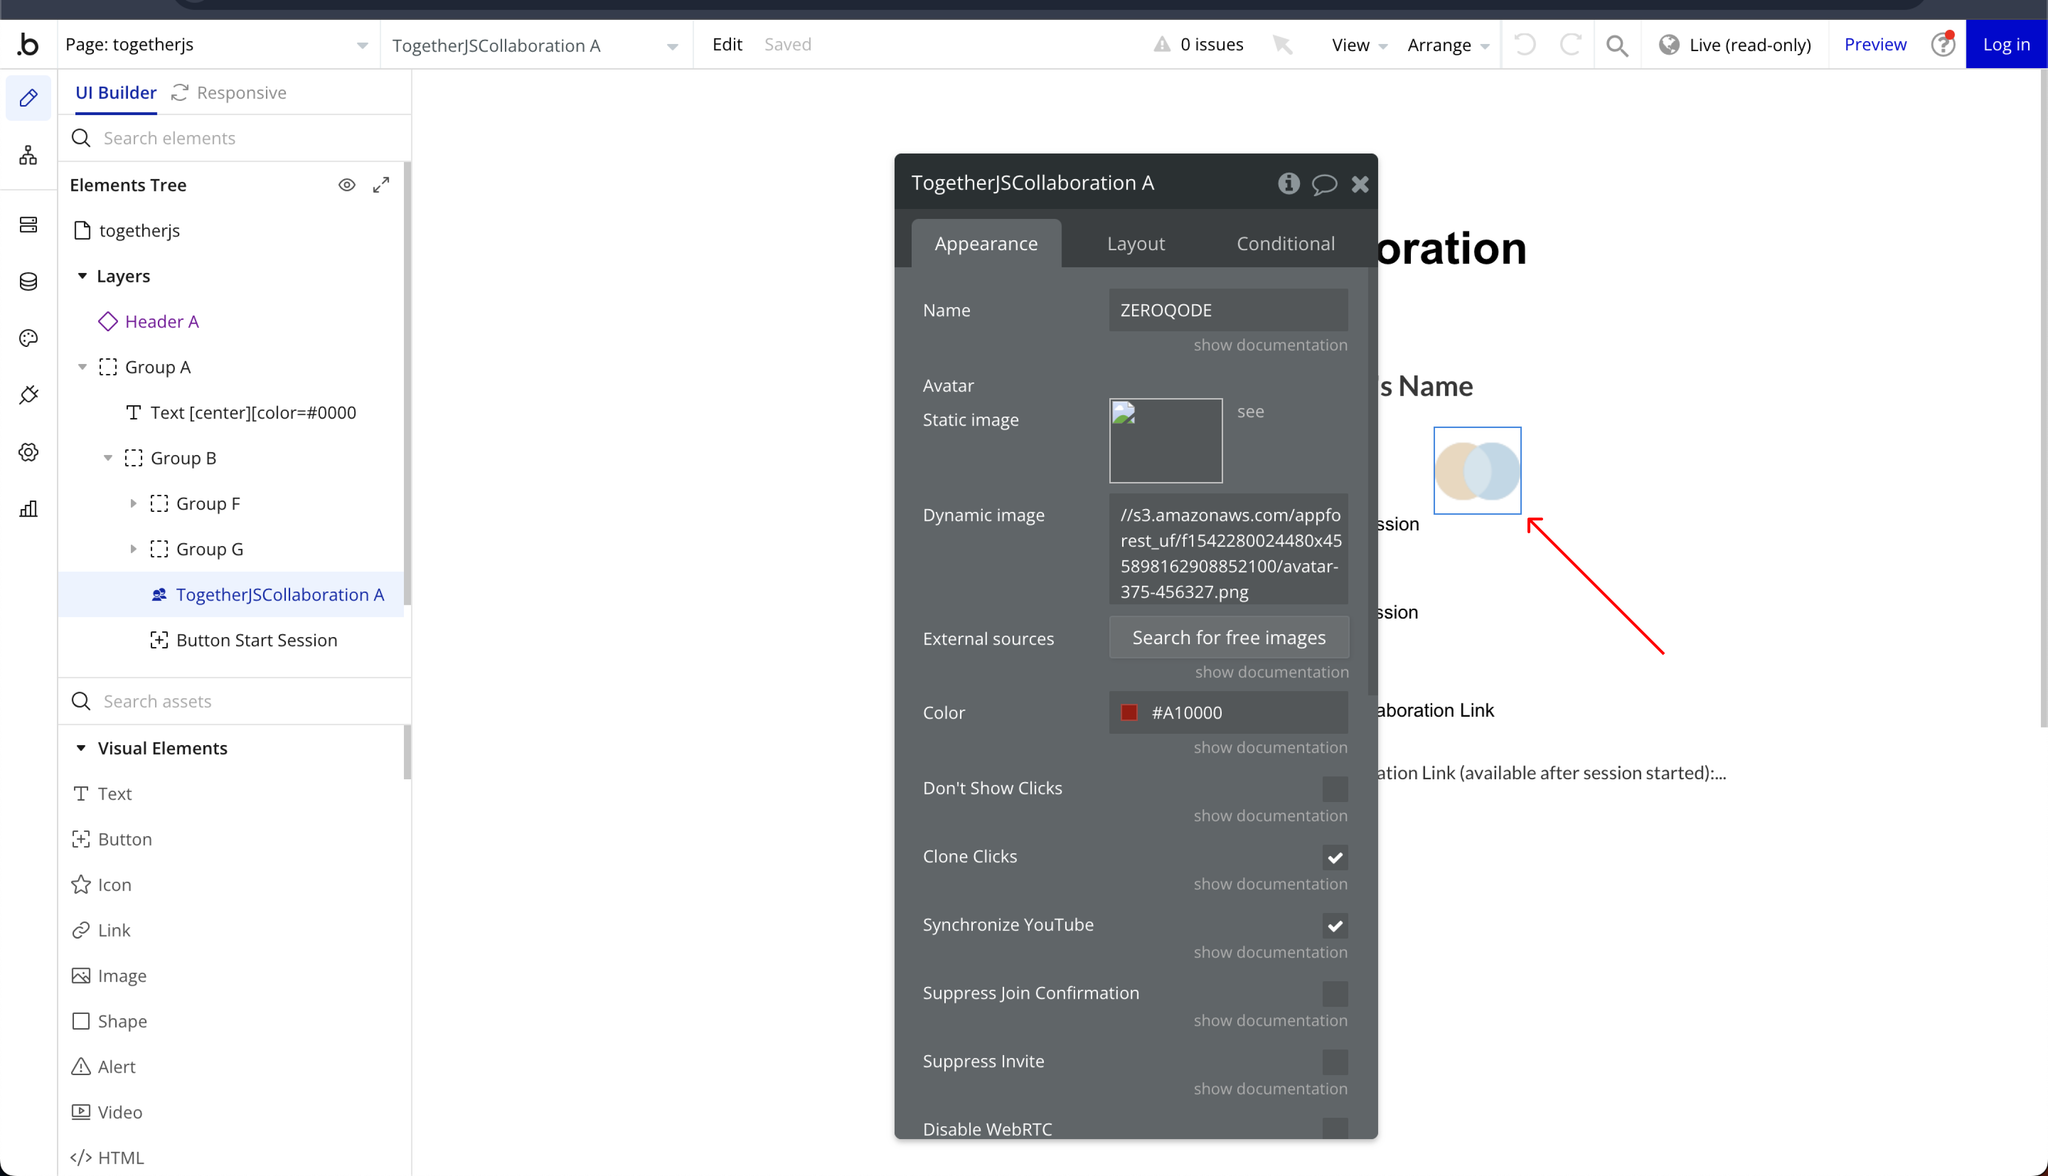
Task: Click the TogetherJSCollaboration A layer item
Action: [279, 594]
